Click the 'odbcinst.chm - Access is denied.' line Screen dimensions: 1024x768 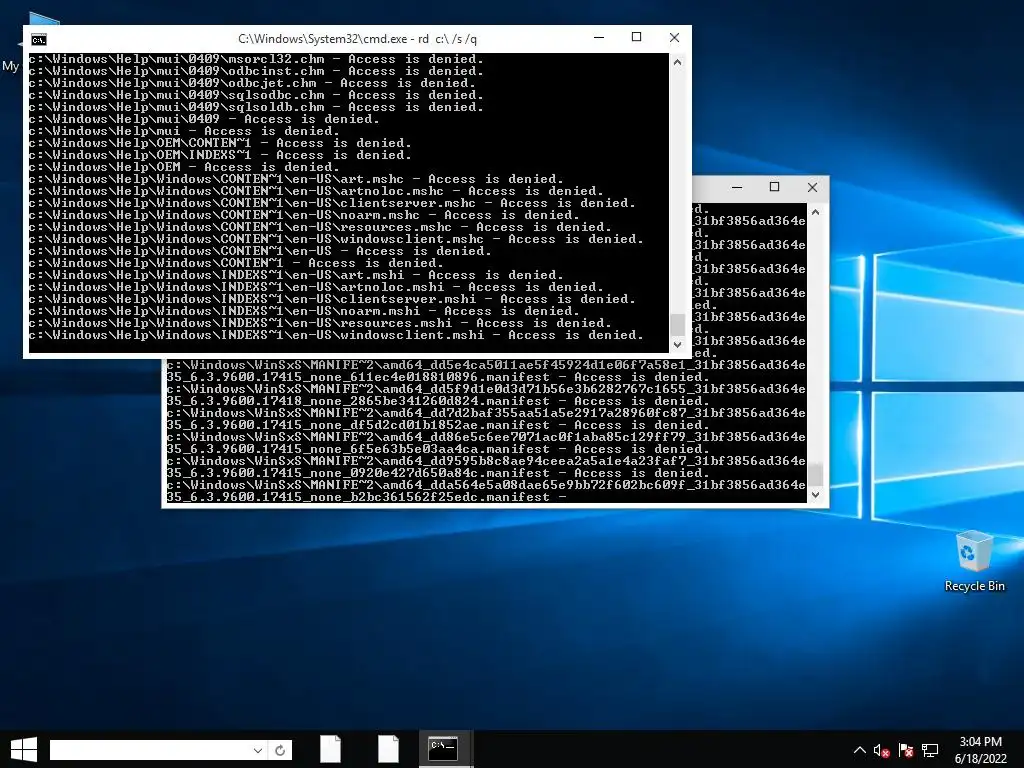(256, 71)
